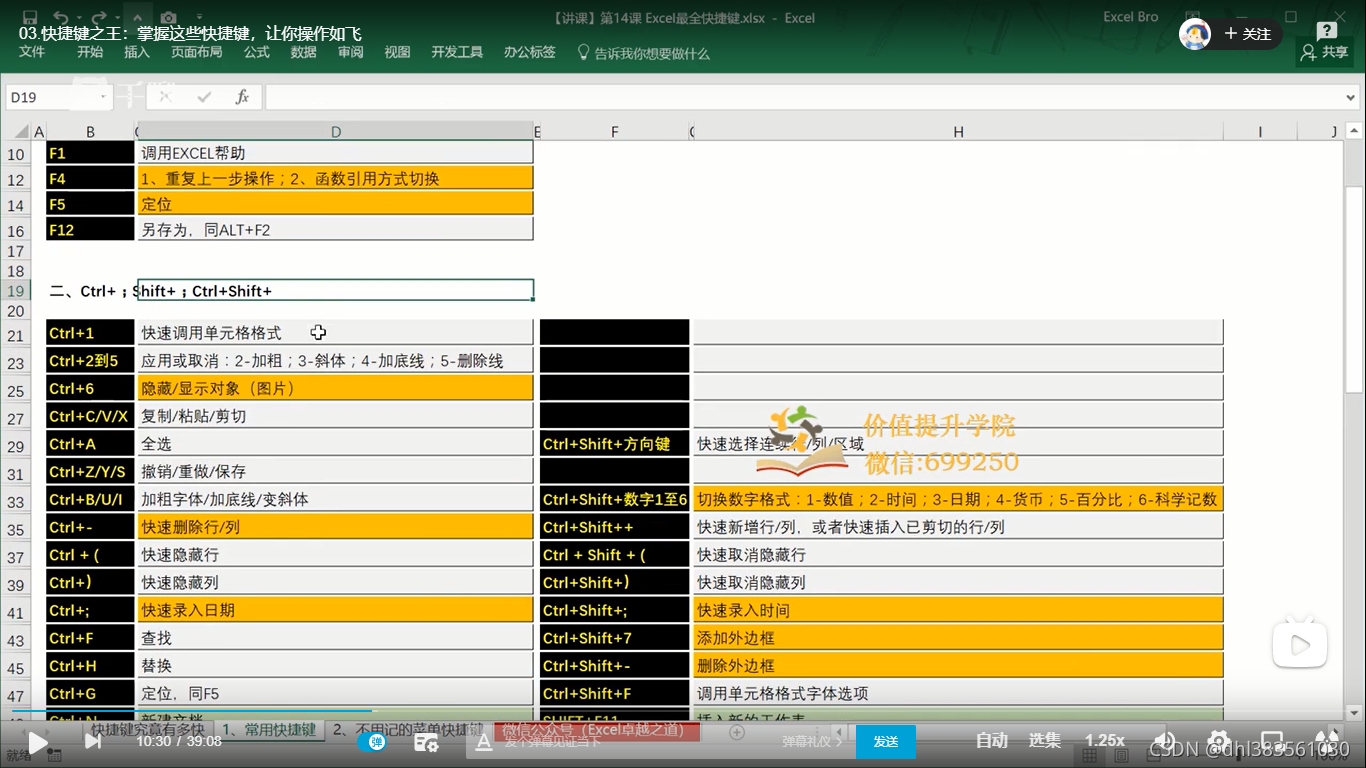Switch to the 开始 ribbon tab
Screen dimensions: 1366x768
[x=90, y=52]
